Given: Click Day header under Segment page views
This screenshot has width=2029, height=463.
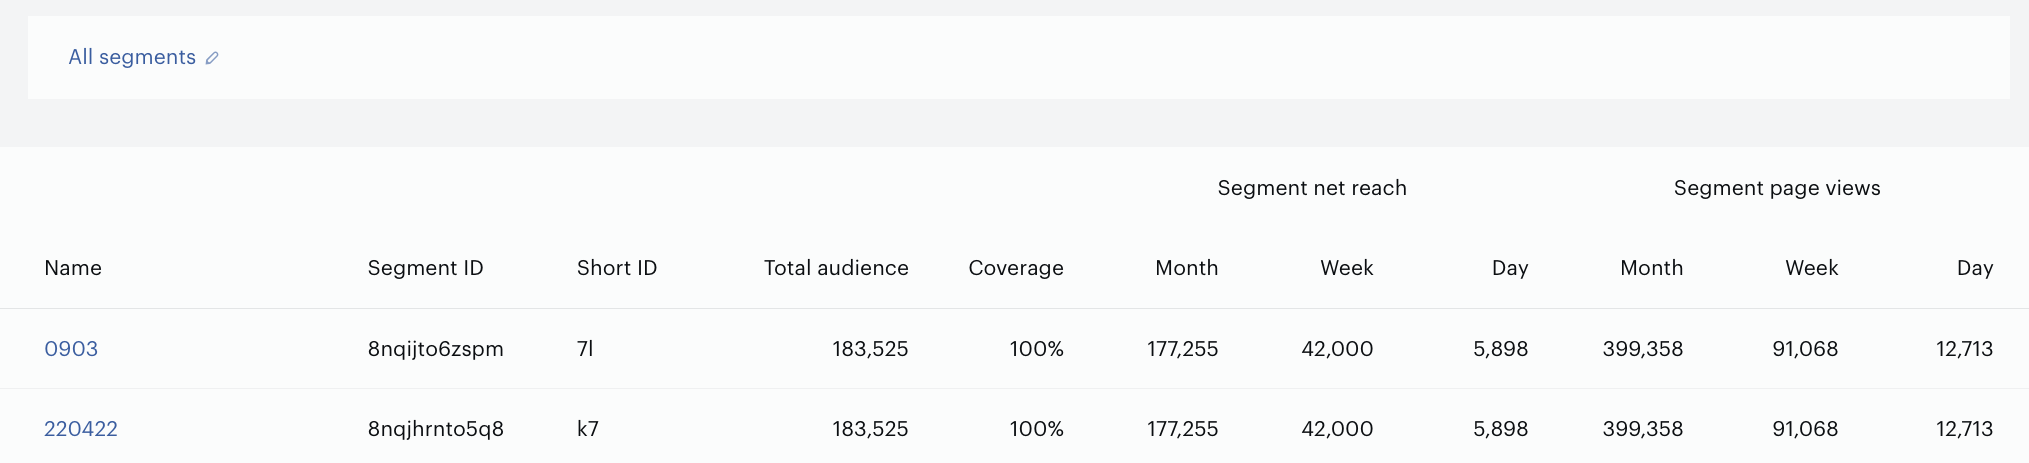Looking at the screenshot, I should click(1975, 268).
